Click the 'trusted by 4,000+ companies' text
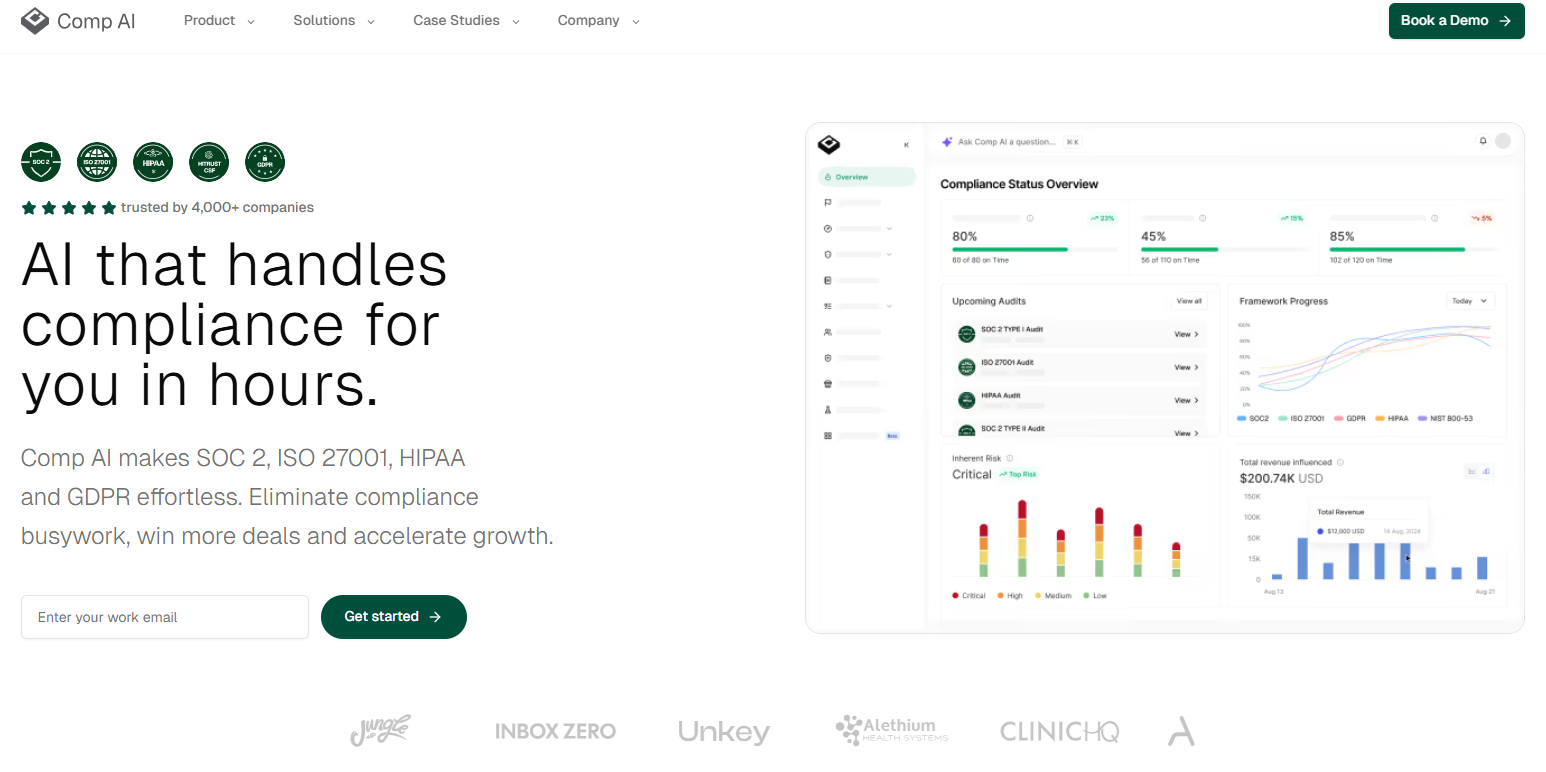This screenshot has height=772, width=1546. [x=217, y=208]
